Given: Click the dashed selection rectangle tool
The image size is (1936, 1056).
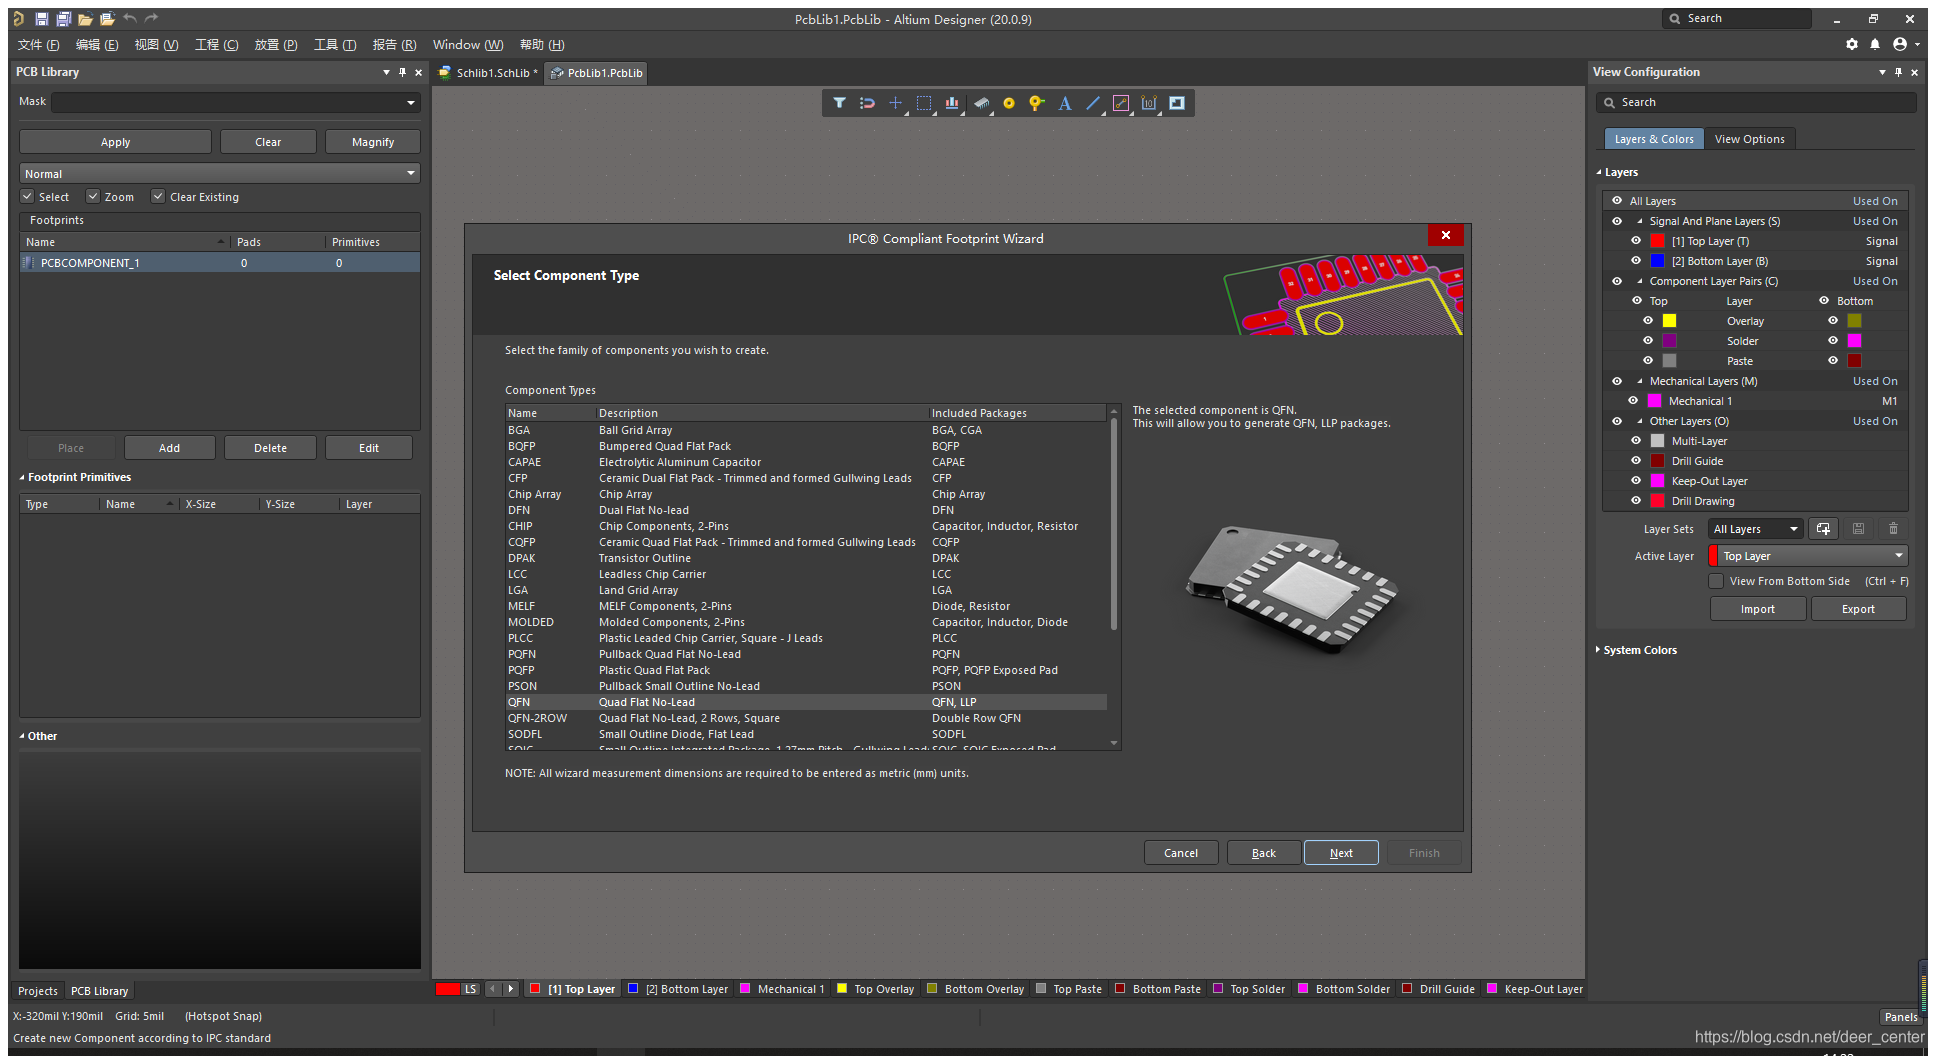Looking at the screenshot, I should (x=924, y=103).
